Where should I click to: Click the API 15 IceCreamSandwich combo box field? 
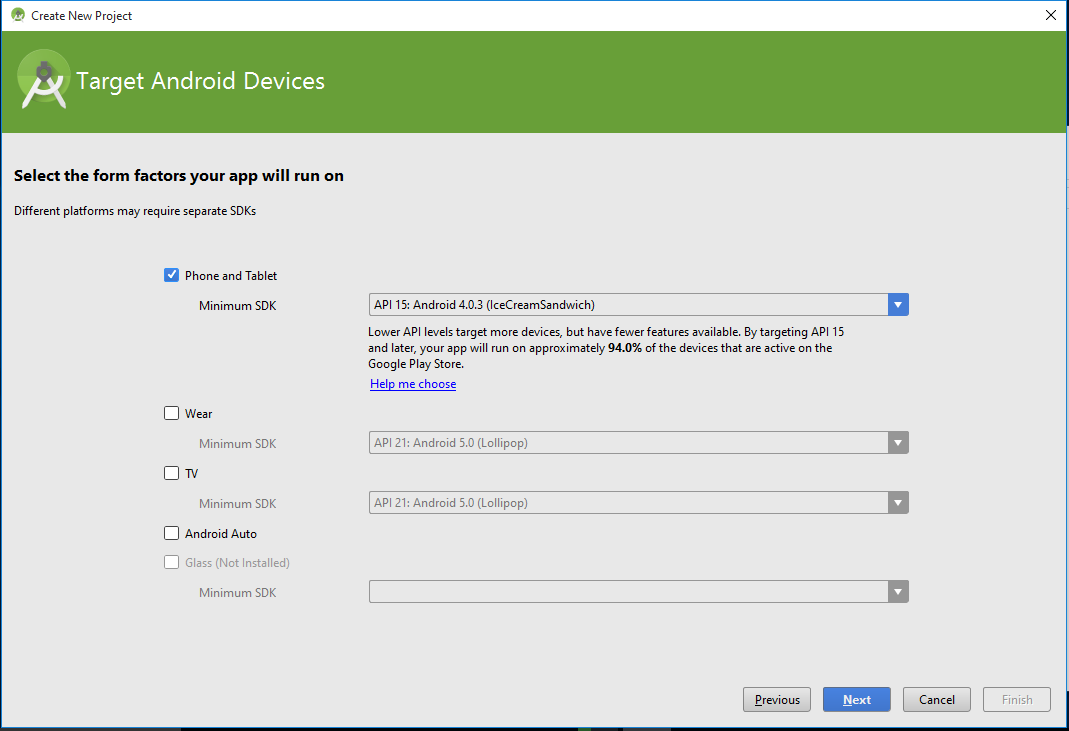tap(627, 305)
